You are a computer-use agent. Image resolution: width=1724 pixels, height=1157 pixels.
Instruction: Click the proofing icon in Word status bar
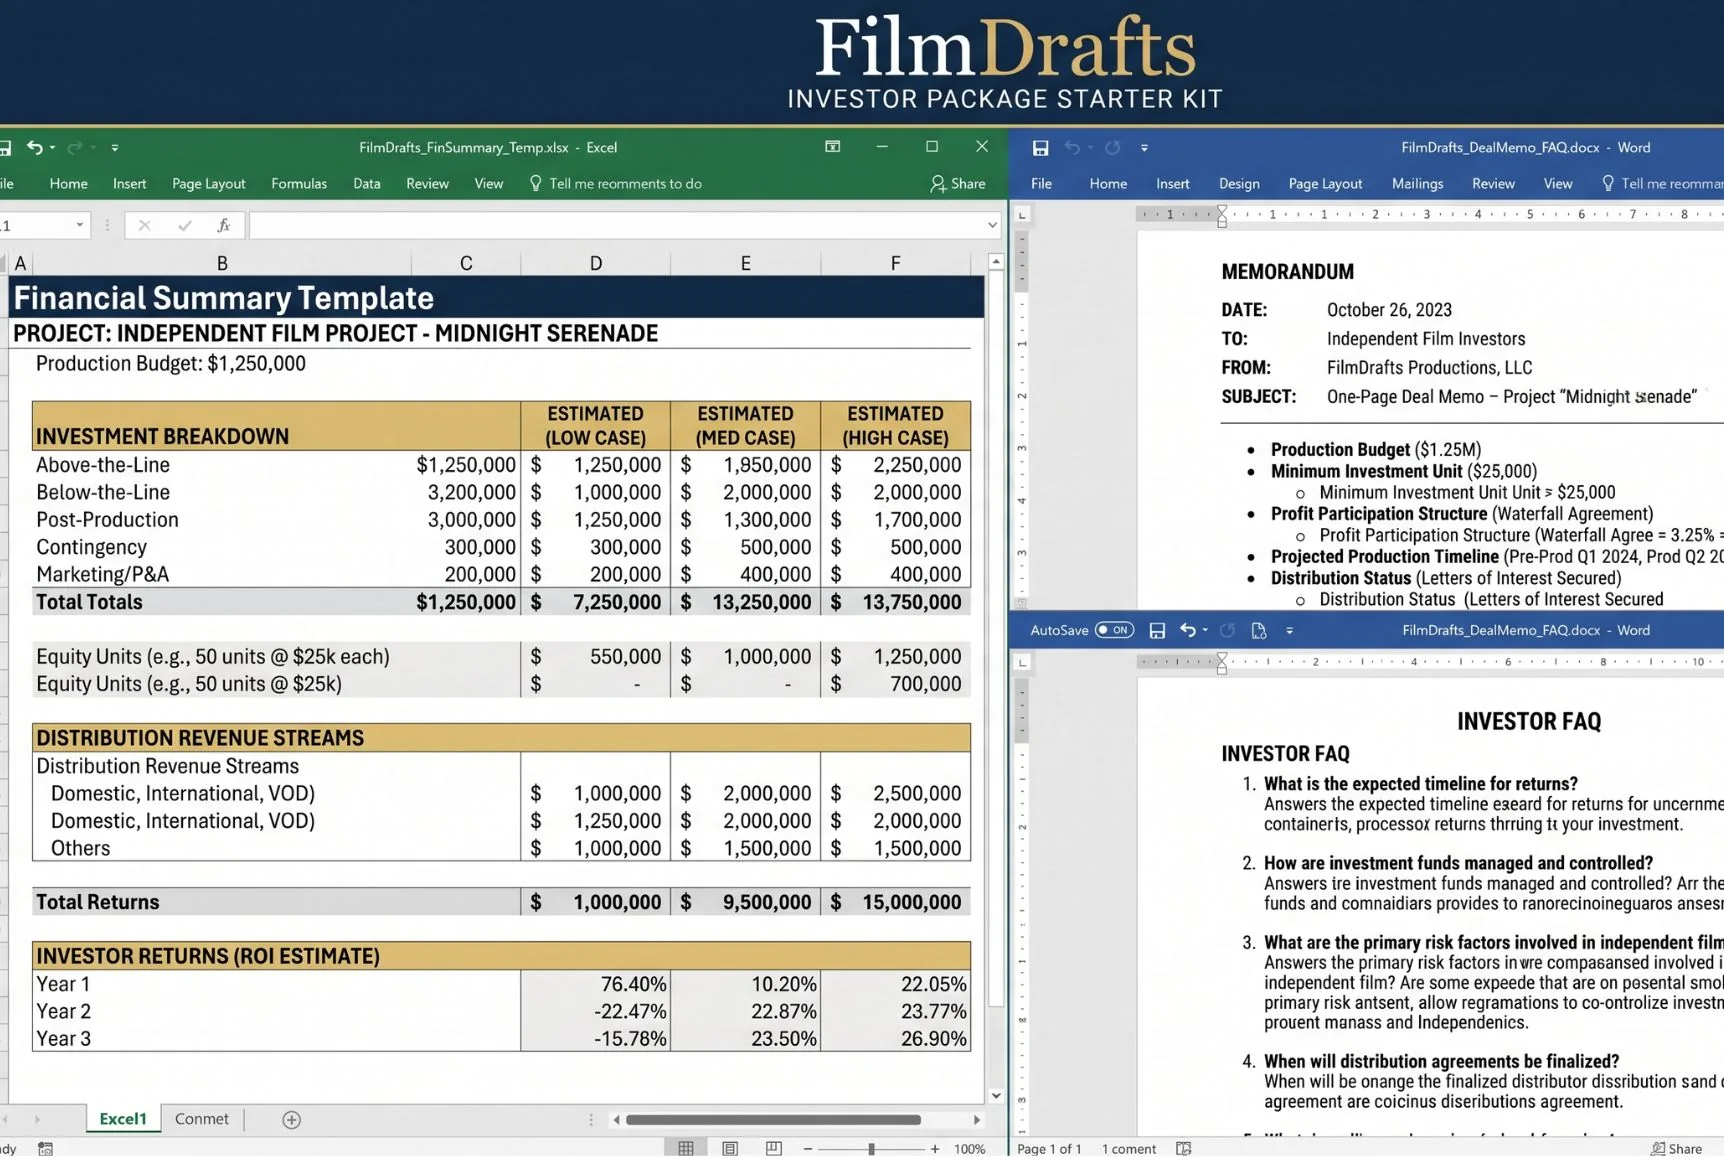tap(1184, 1149)
